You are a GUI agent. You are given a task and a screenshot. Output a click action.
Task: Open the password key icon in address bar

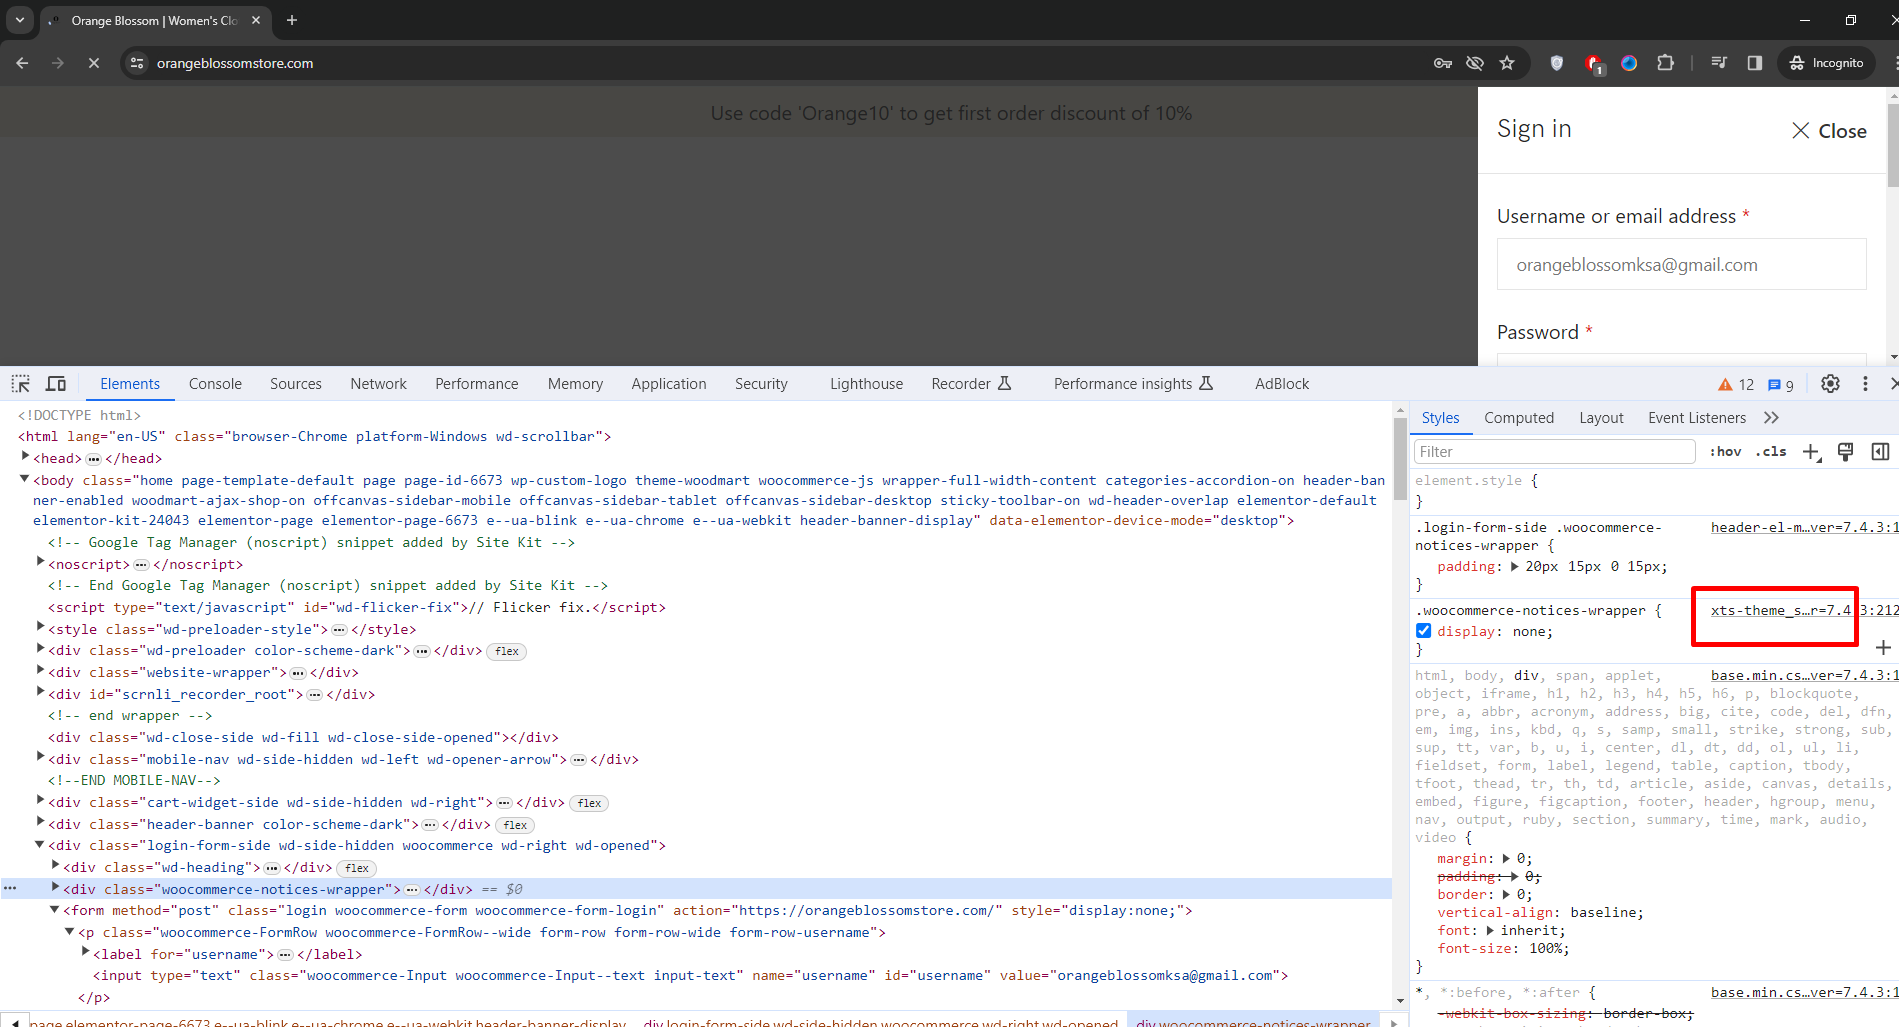tap(1443, 63)
